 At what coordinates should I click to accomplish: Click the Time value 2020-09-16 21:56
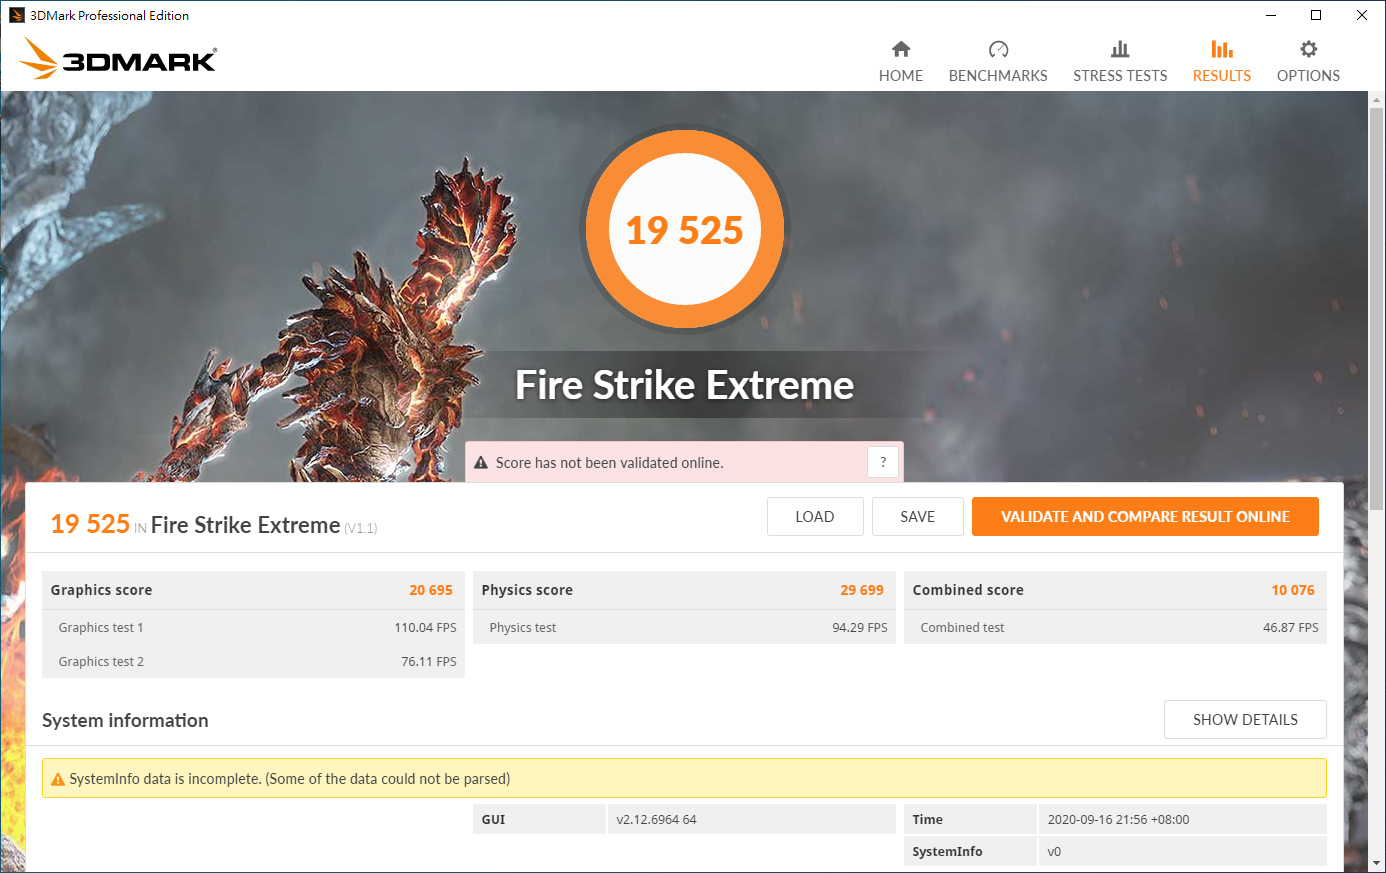click(x=1118, y=819)
